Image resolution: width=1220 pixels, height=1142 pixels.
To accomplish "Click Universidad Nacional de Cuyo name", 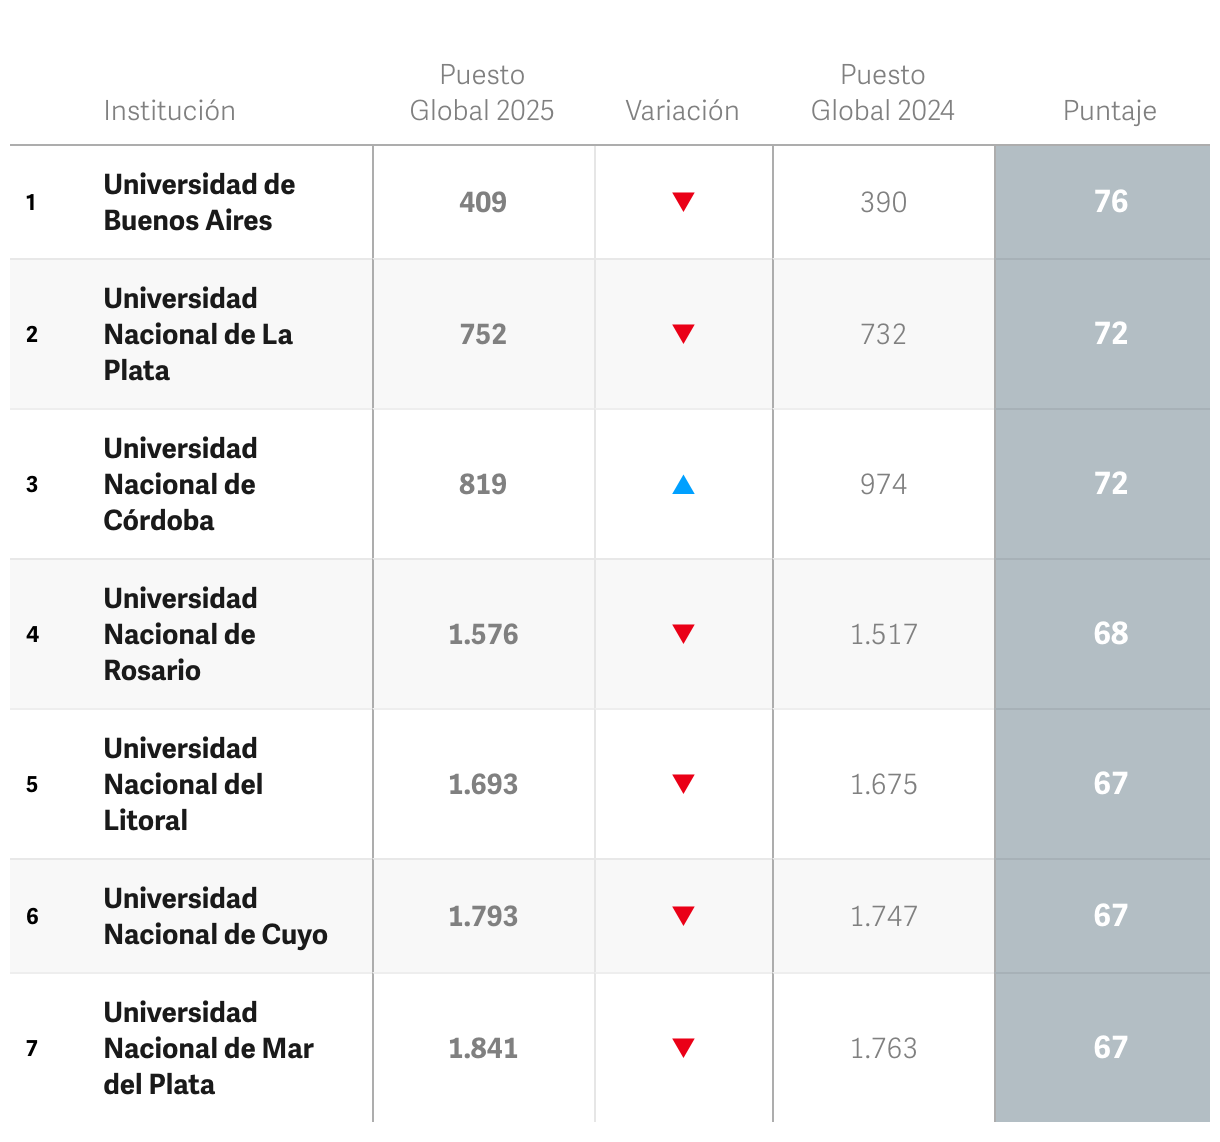I will (x=215, y=916).
